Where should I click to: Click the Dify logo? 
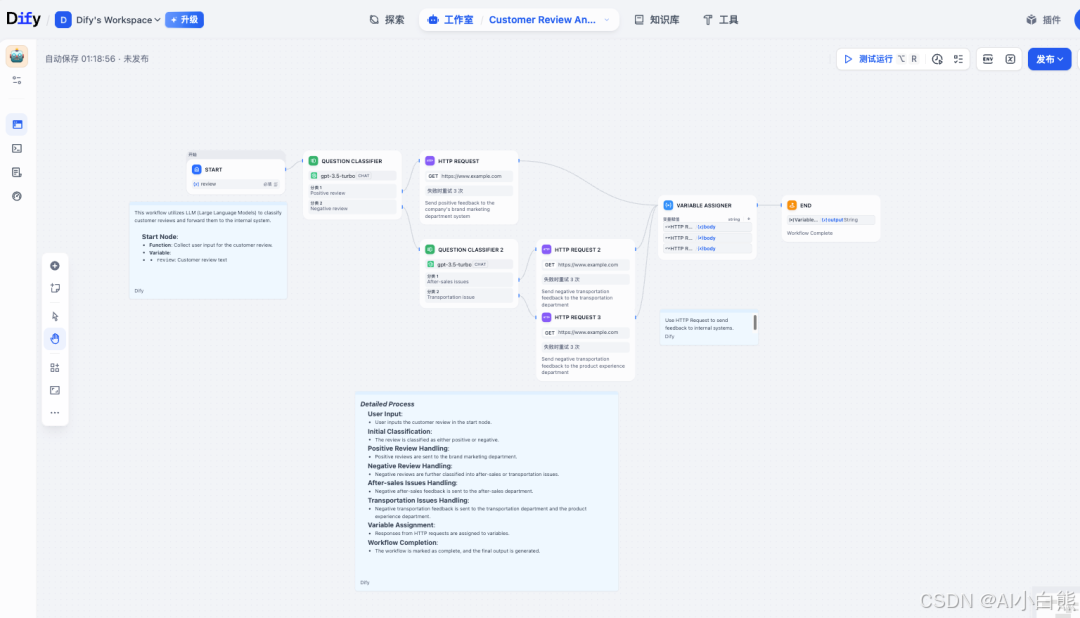coord(23,19)
